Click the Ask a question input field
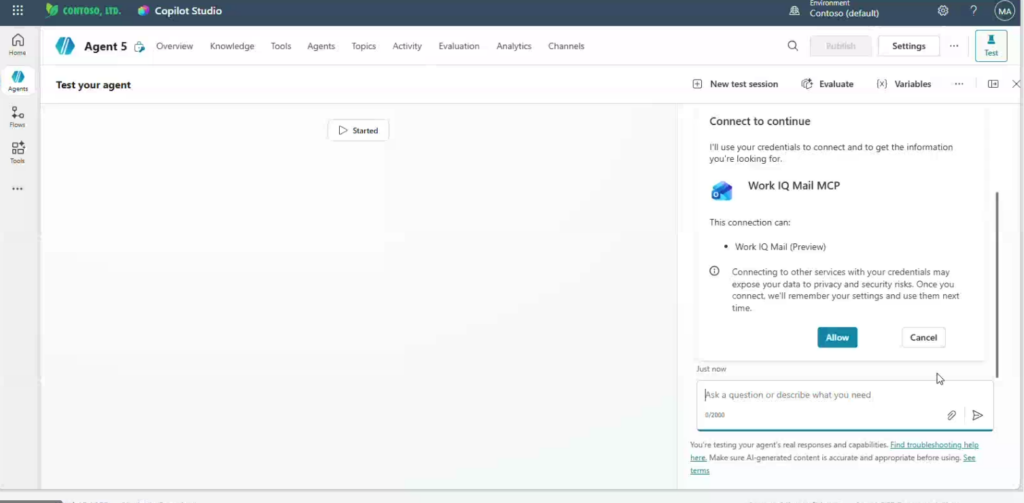This screenshot has width=1024, height=503. (x=820, y=395)
